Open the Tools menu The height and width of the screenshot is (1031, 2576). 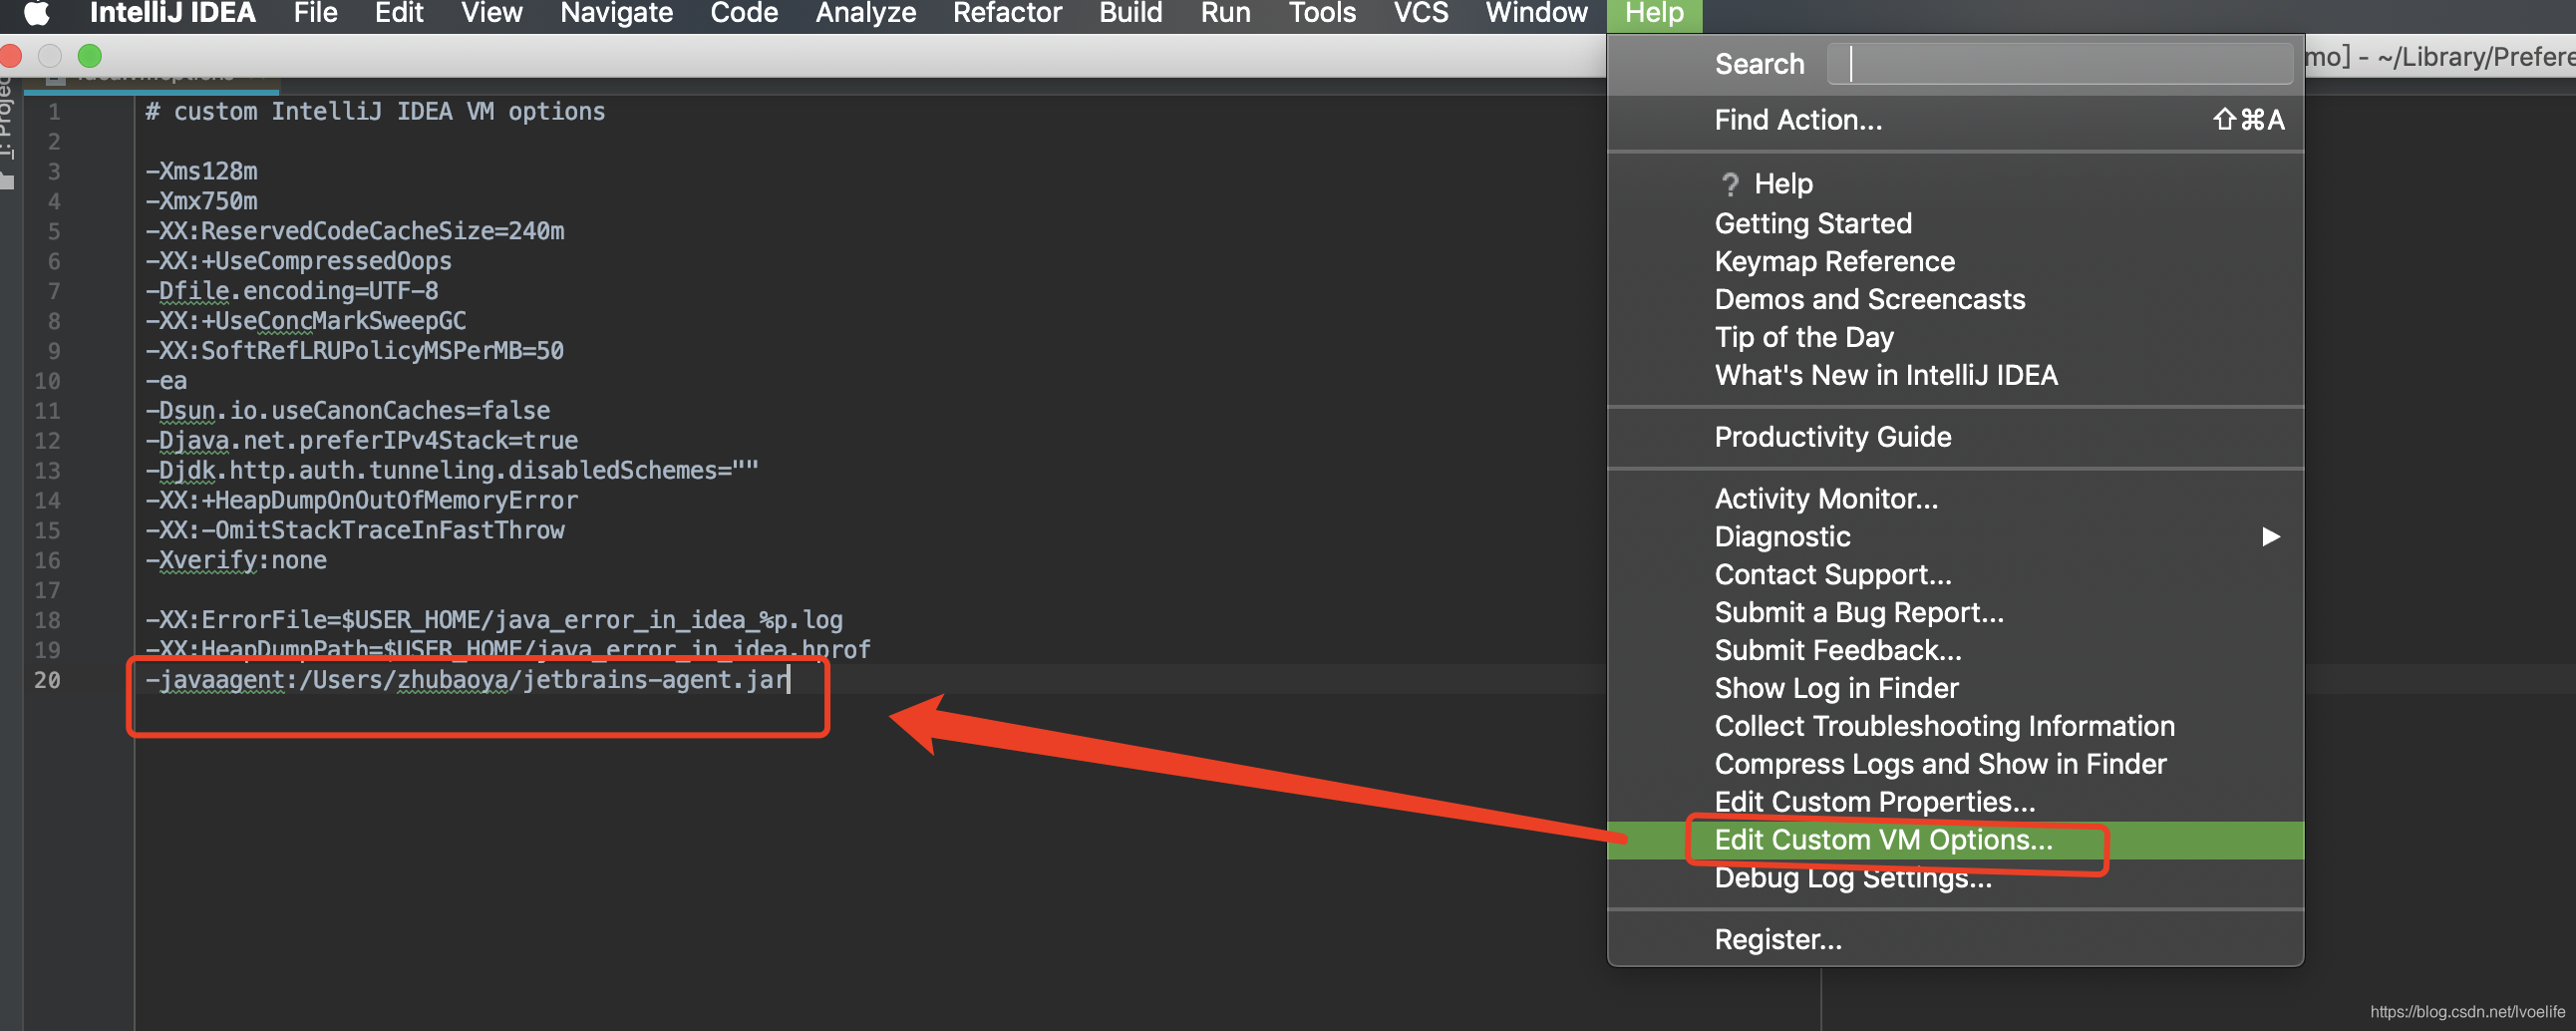[1322, 13]
